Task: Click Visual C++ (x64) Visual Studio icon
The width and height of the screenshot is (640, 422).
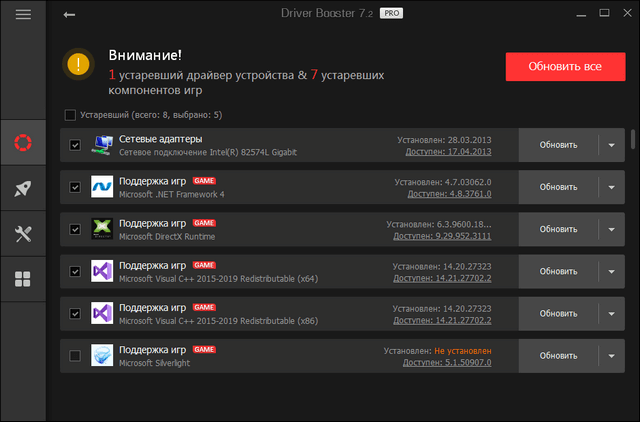Action: coord(102,271)
